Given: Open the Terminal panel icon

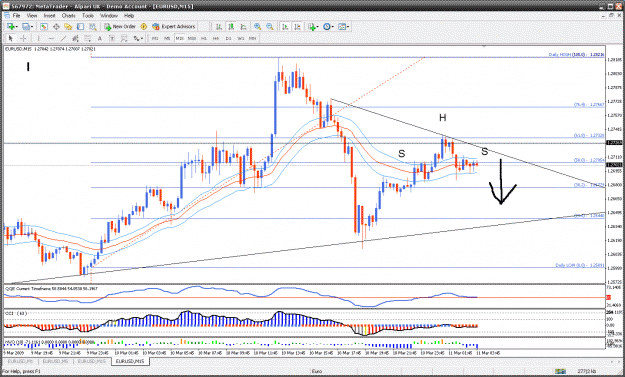Looking at the screenshot, I should 81,27.
